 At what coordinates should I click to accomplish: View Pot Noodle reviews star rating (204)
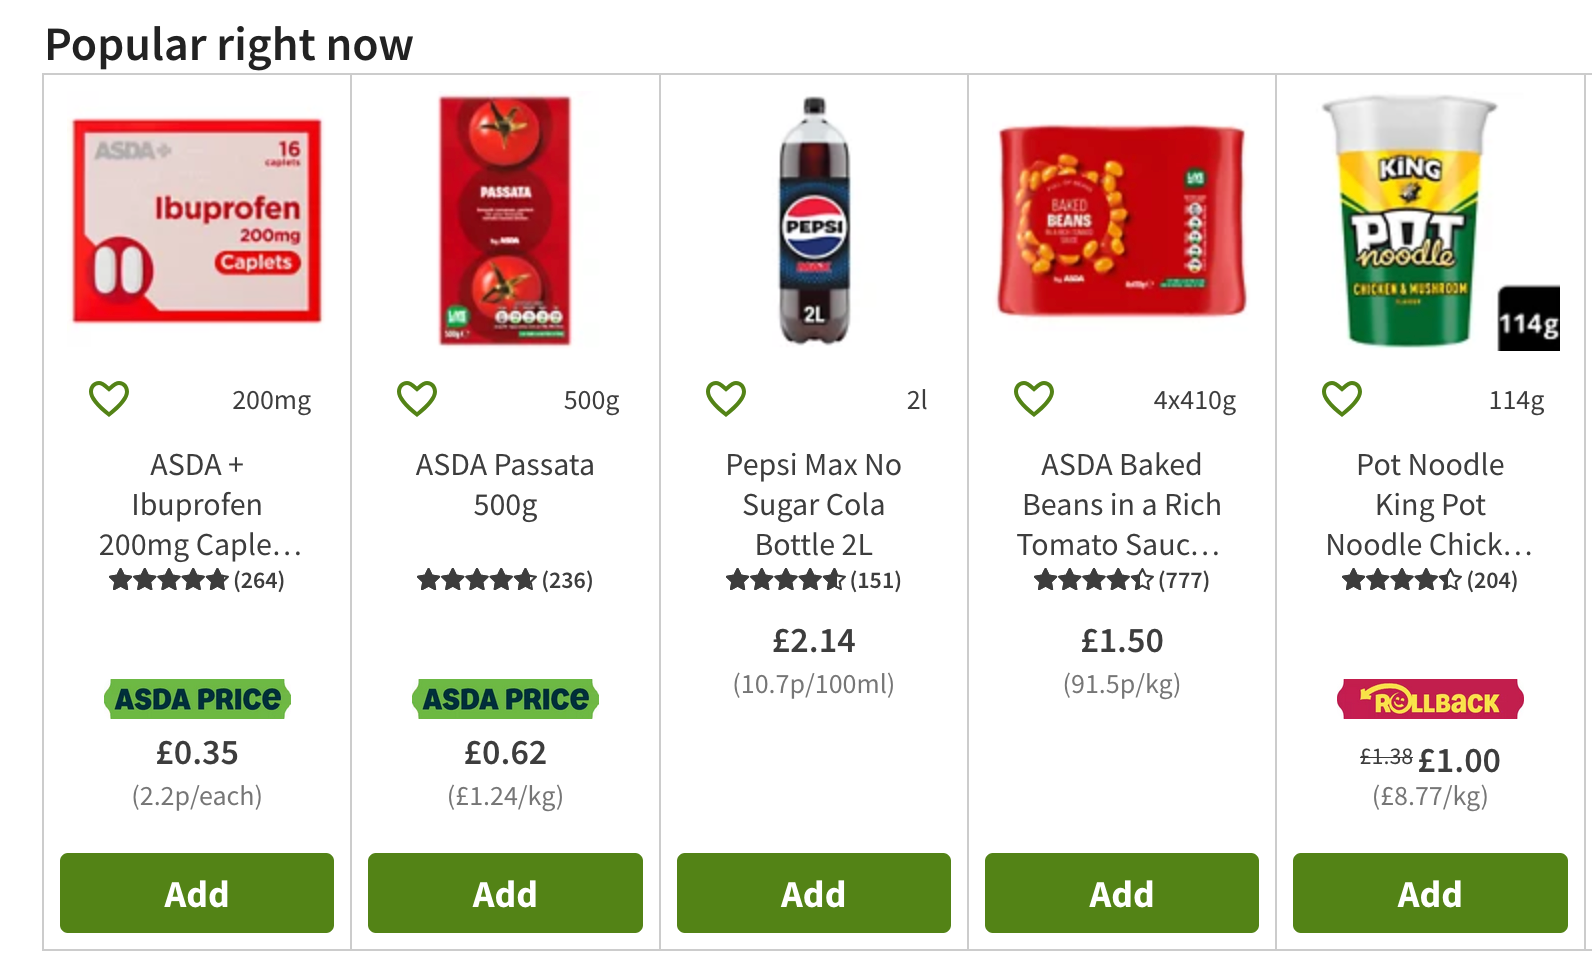point(1429,580)
